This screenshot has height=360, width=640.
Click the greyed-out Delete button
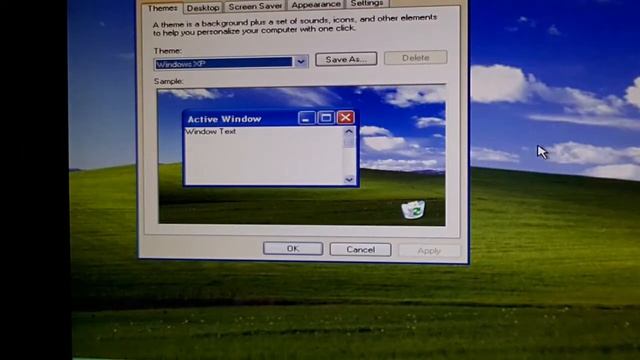[416, 58]
